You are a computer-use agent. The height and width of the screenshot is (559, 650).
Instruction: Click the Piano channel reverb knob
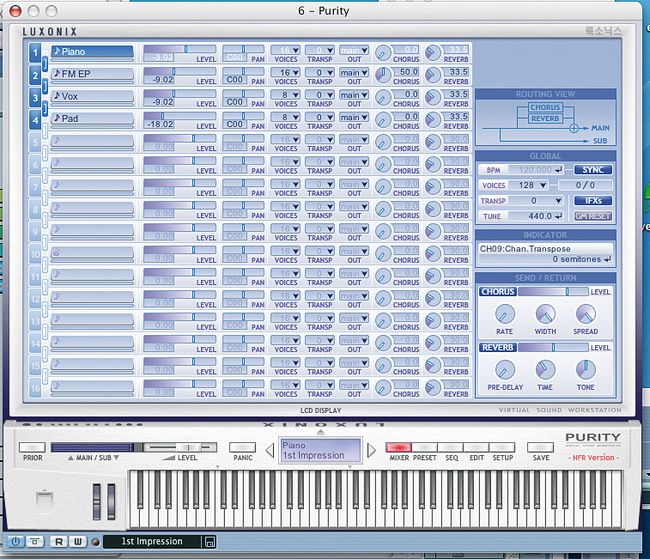click(x=433, y=52)
